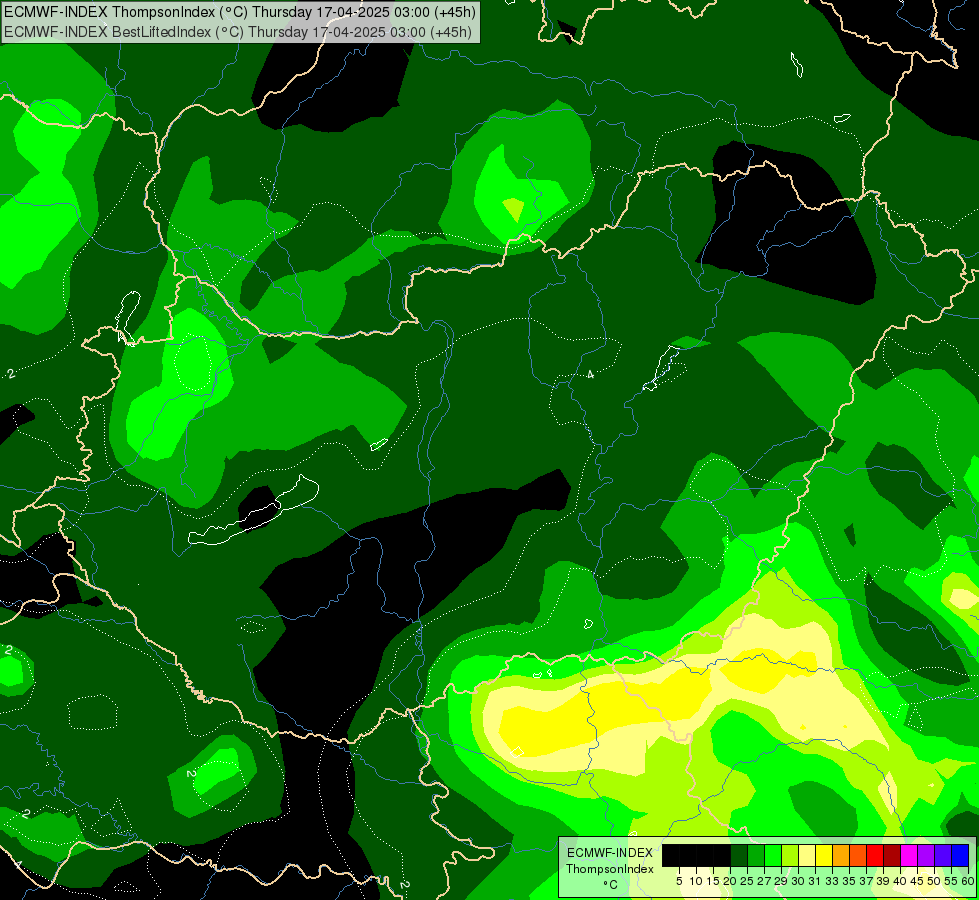Click the contour label 4 on the map
Image resolution: width=979 pixels, height=900 pixels.
click(x=590, y=374)
